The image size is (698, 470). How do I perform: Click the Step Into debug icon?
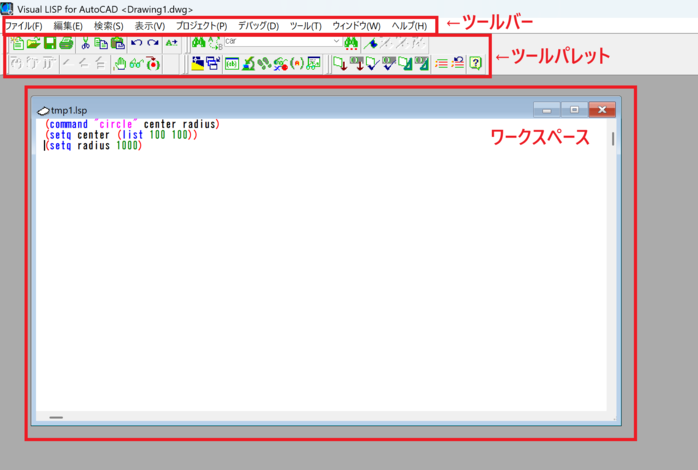(x=16, y=64)
